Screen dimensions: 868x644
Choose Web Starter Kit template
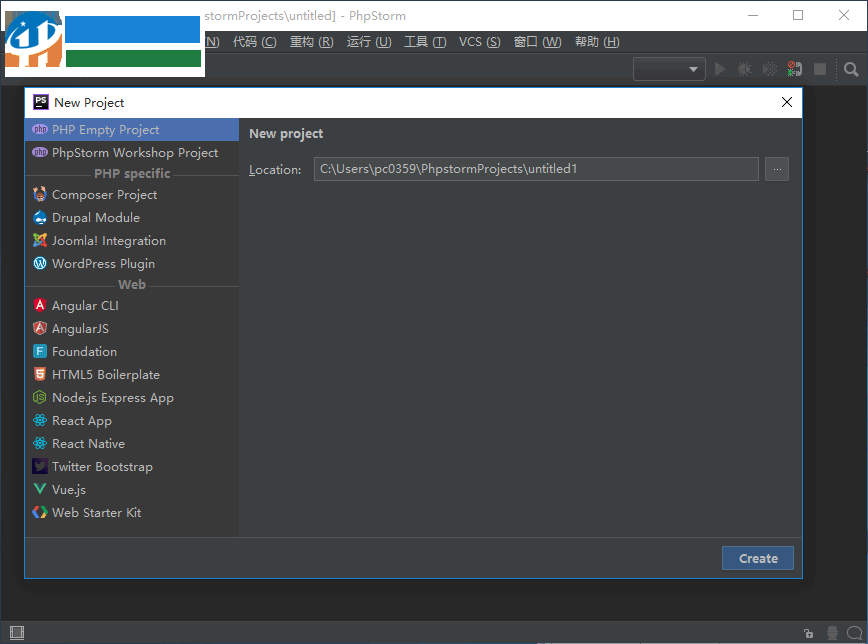(132, 513)
